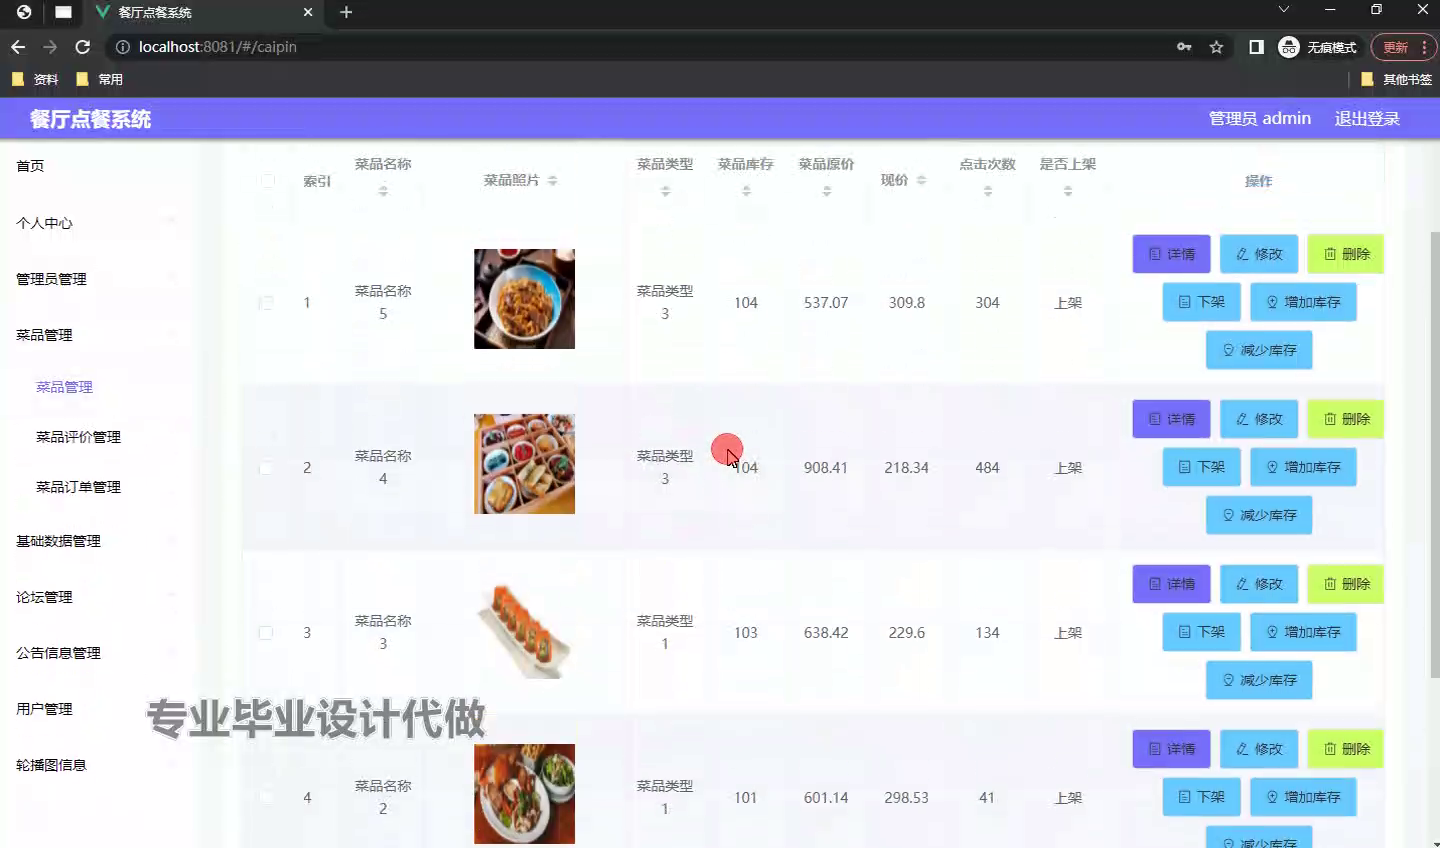Open the 常用 bookmarks folder
Viewport: 1440px width, 848px height.
(x=99, y=79)
